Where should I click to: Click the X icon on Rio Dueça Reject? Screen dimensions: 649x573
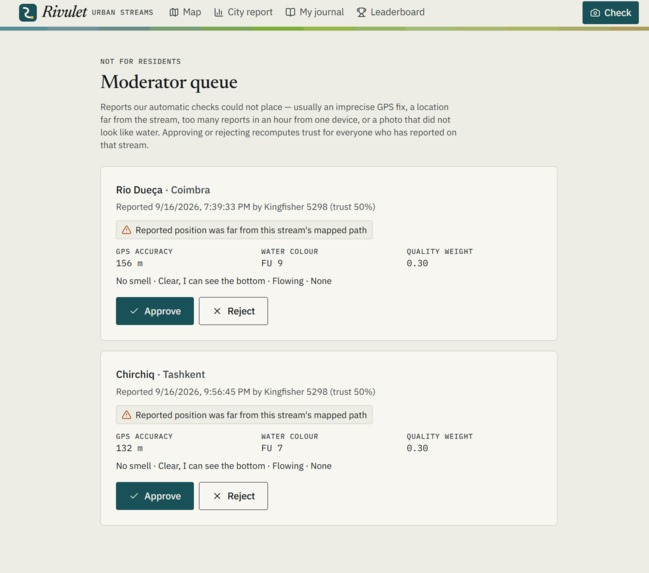217,311
